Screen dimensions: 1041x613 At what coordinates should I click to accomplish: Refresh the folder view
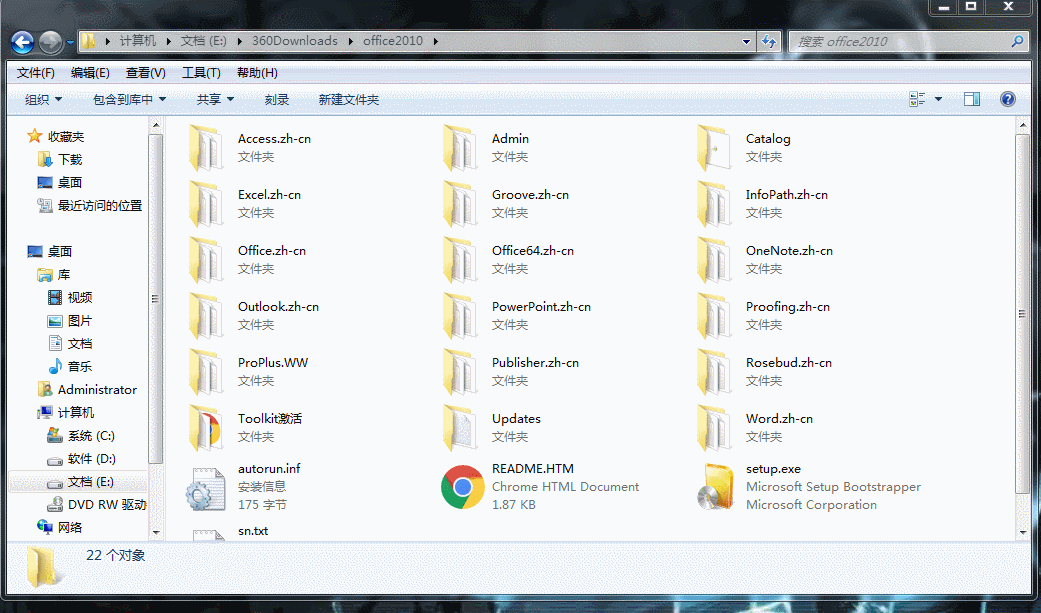(769, 41)
